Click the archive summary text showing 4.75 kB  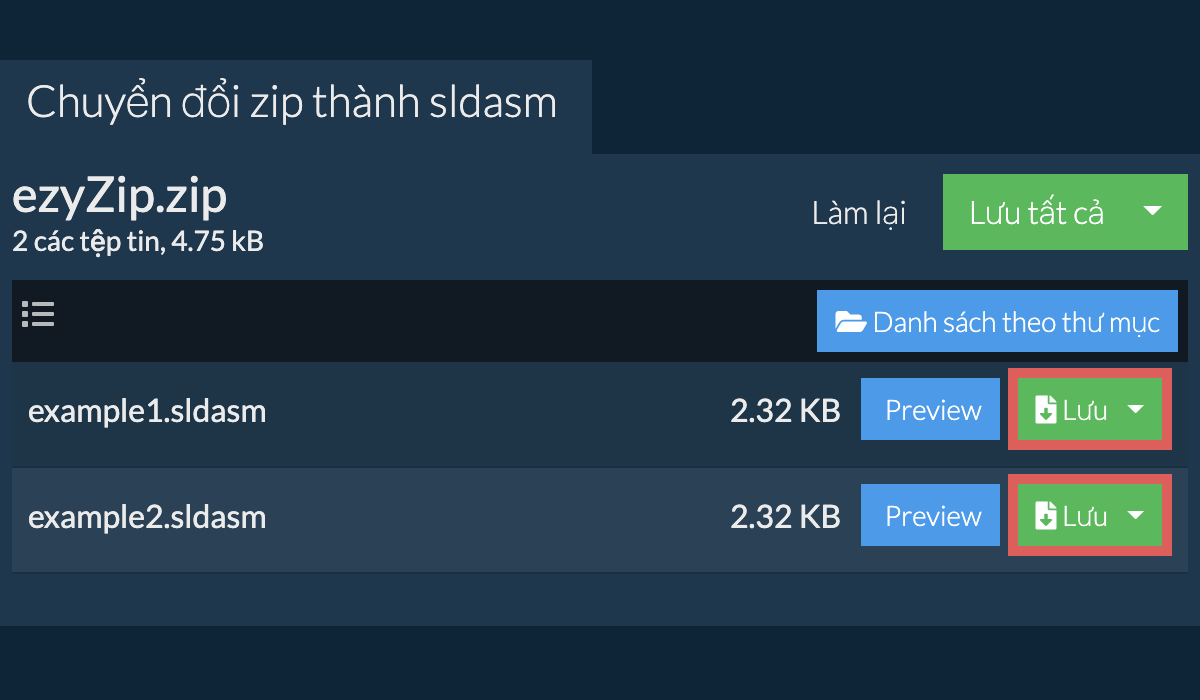(x=138, y=241)
